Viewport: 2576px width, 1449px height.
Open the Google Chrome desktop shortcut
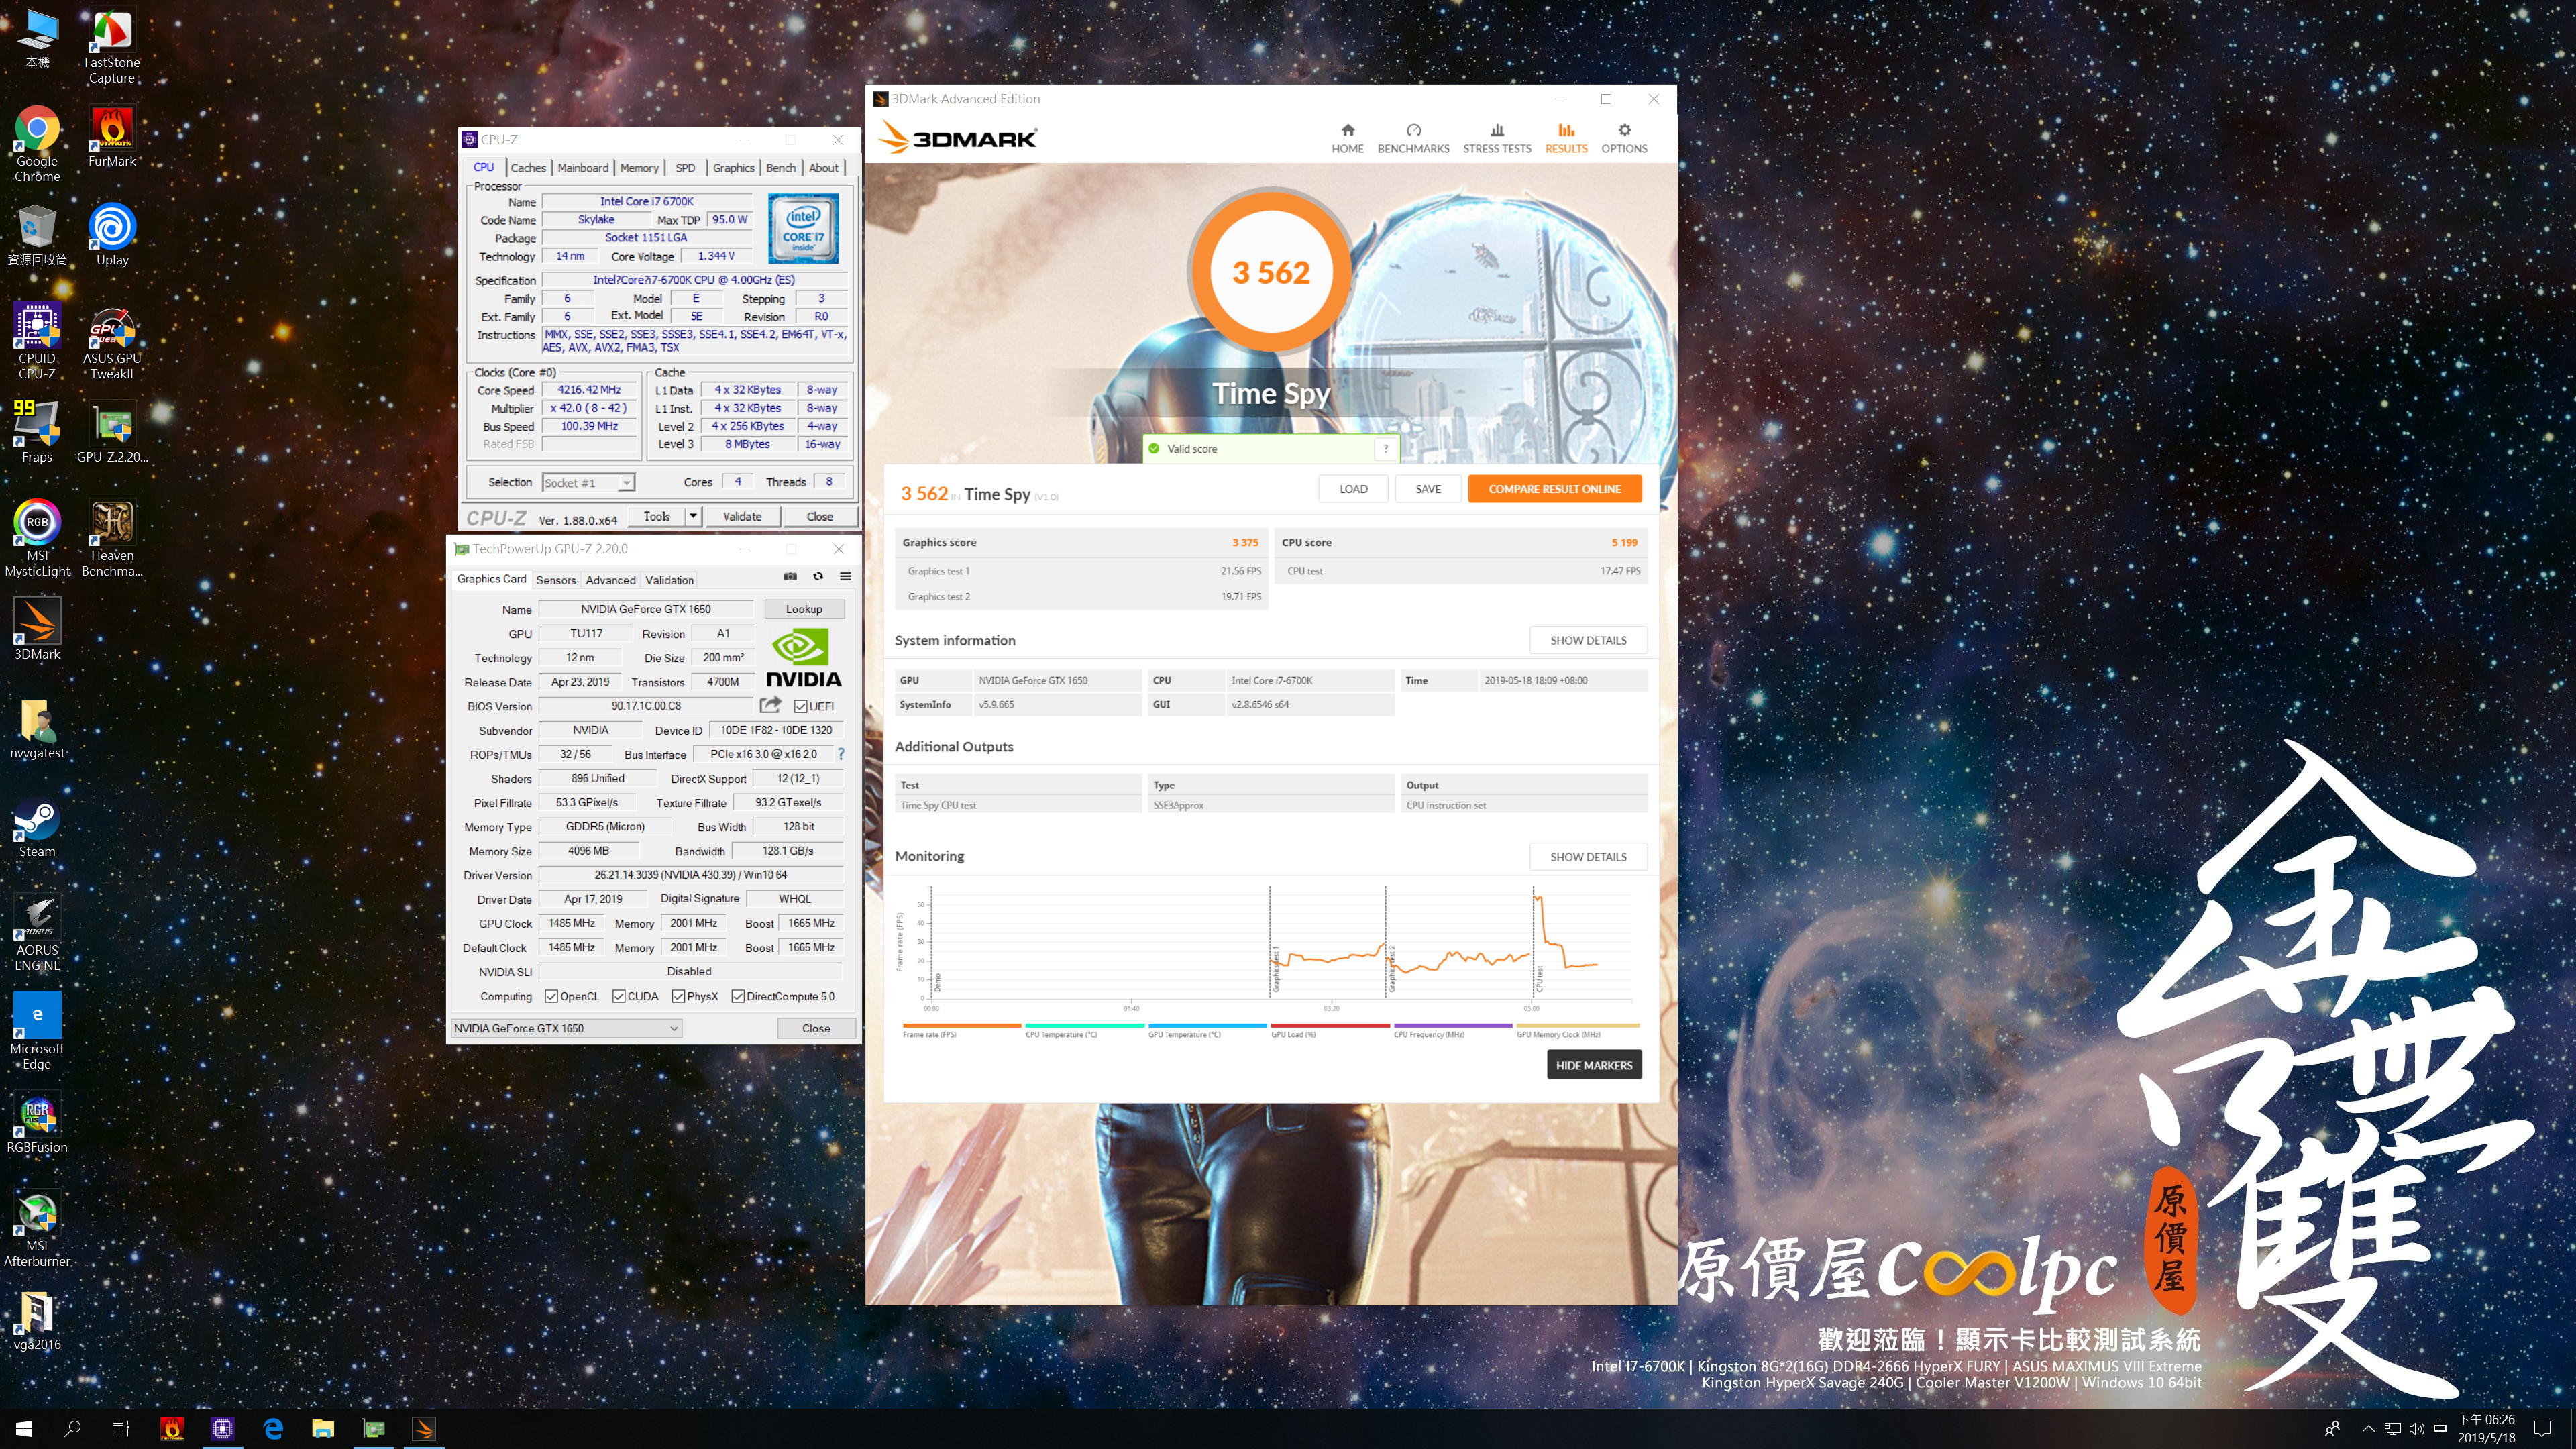[37, 143]
